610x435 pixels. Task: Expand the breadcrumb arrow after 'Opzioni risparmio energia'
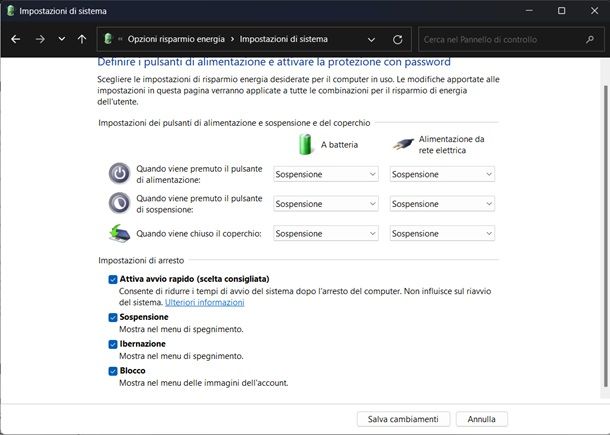[232, 39]
